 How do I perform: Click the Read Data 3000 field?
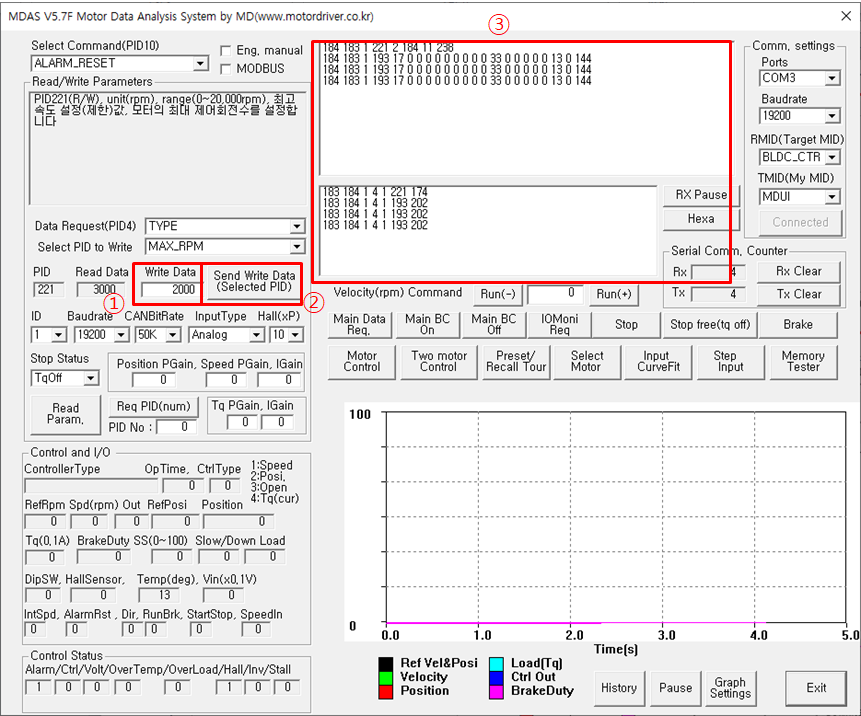click(101, 289)
